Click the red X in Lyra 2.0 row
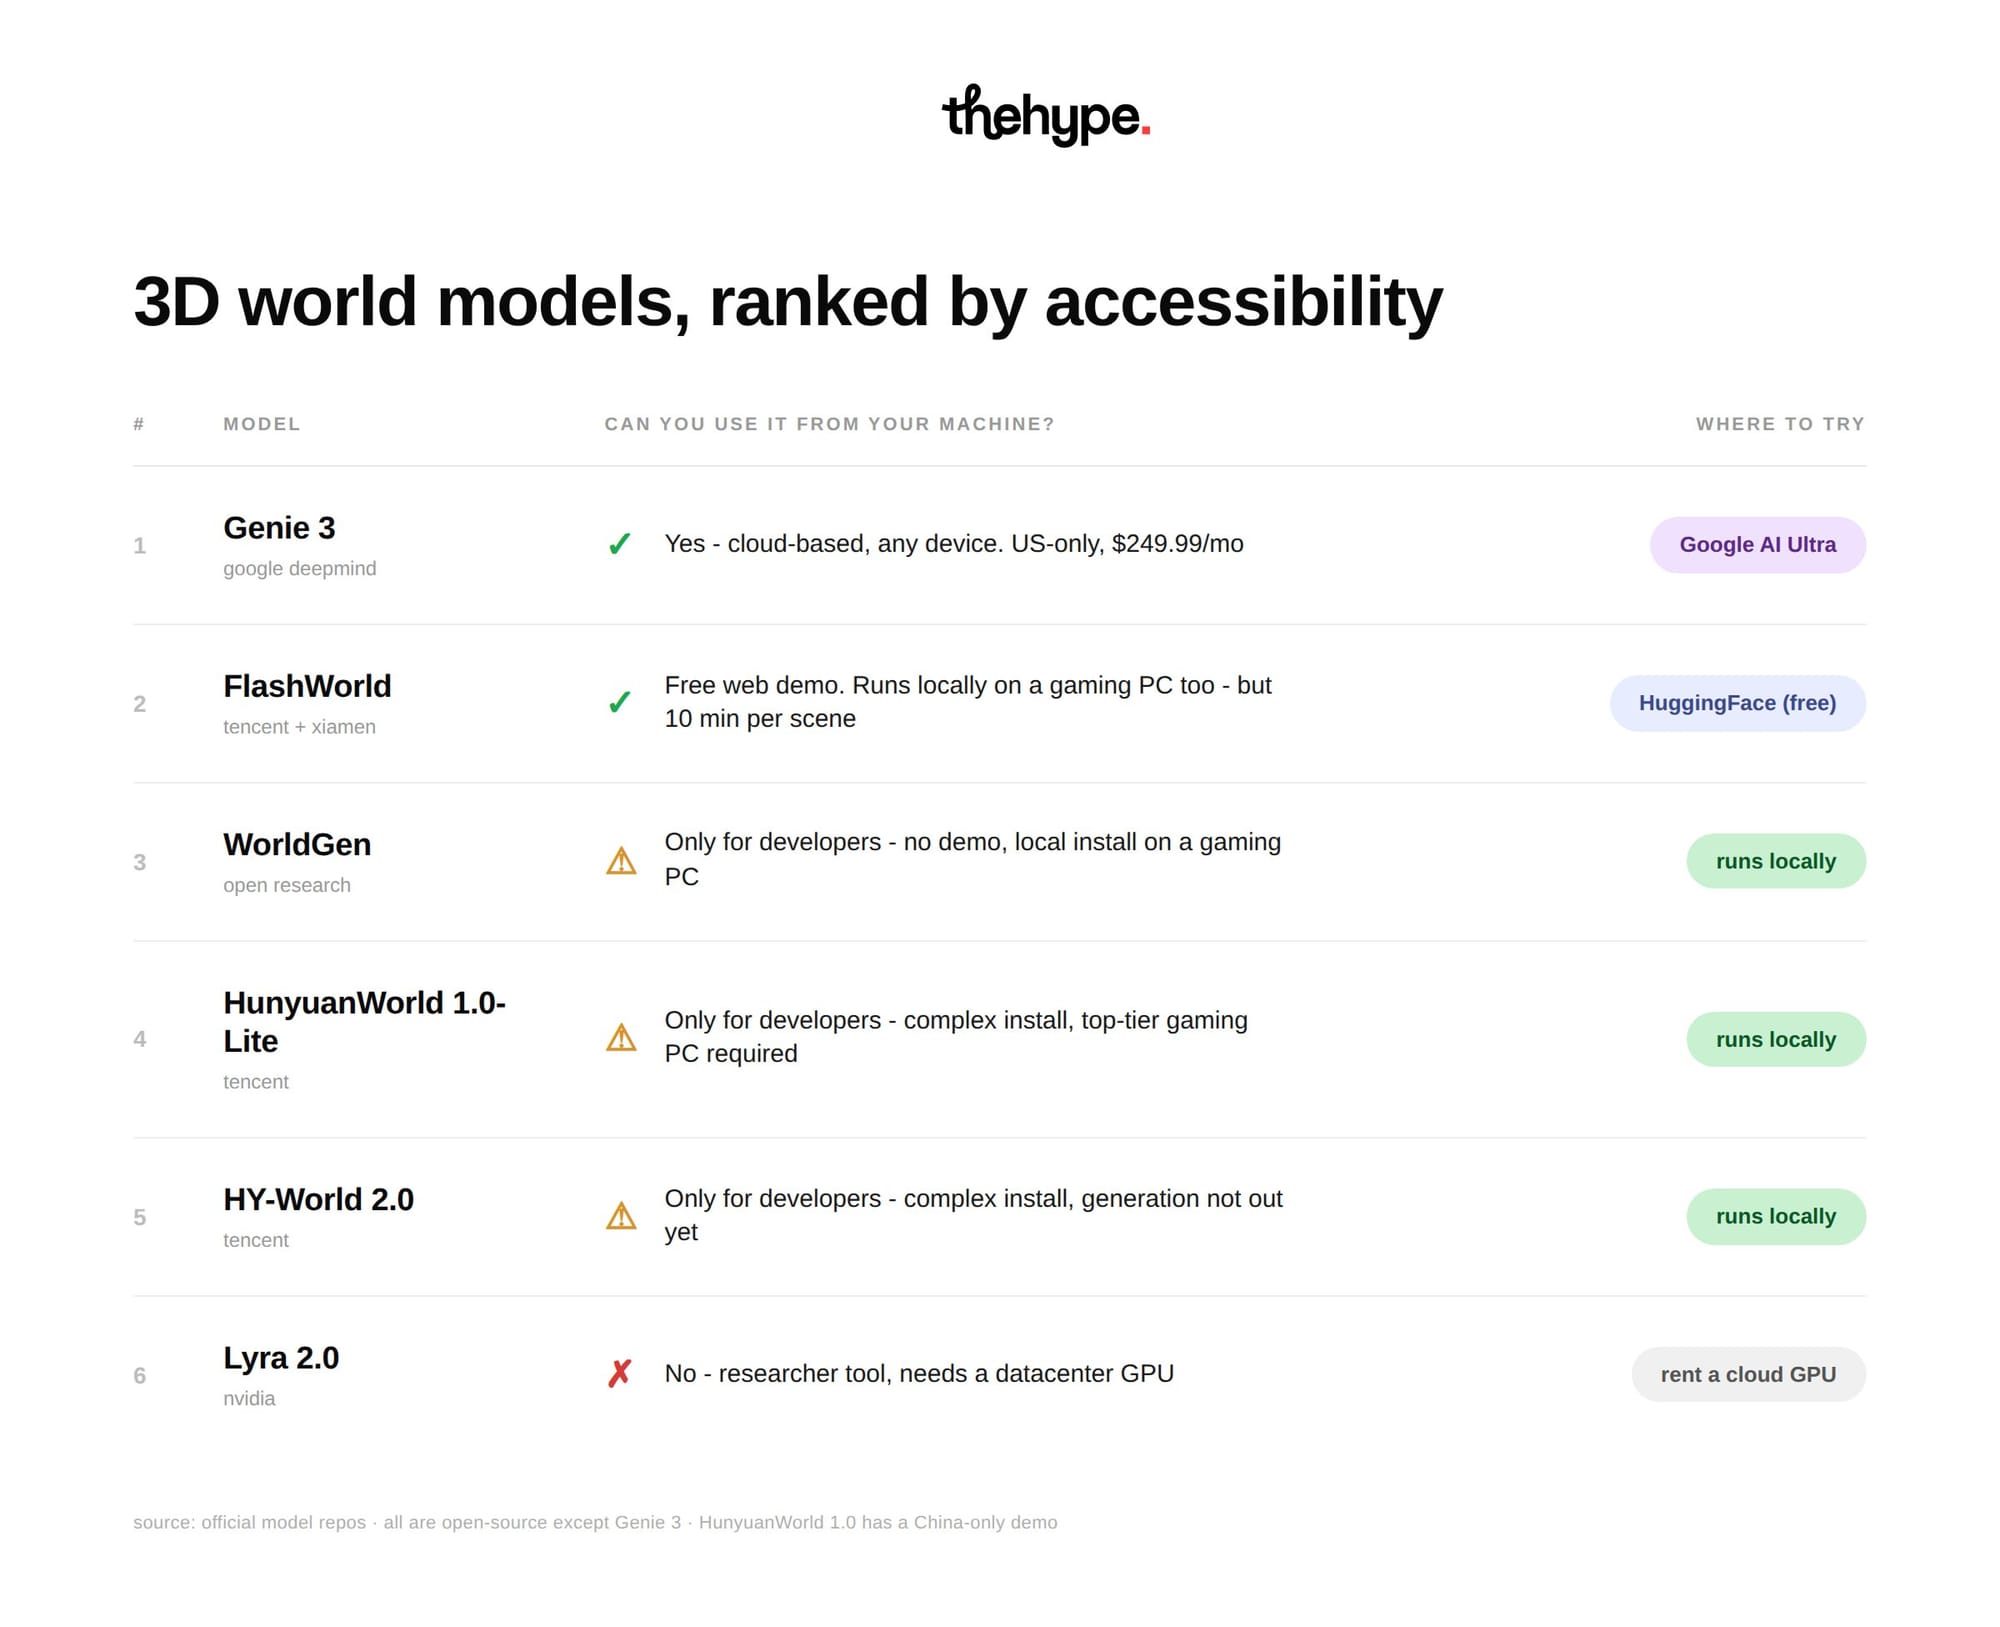This screenshot has height=1627, width=2000. point(619,1373)
